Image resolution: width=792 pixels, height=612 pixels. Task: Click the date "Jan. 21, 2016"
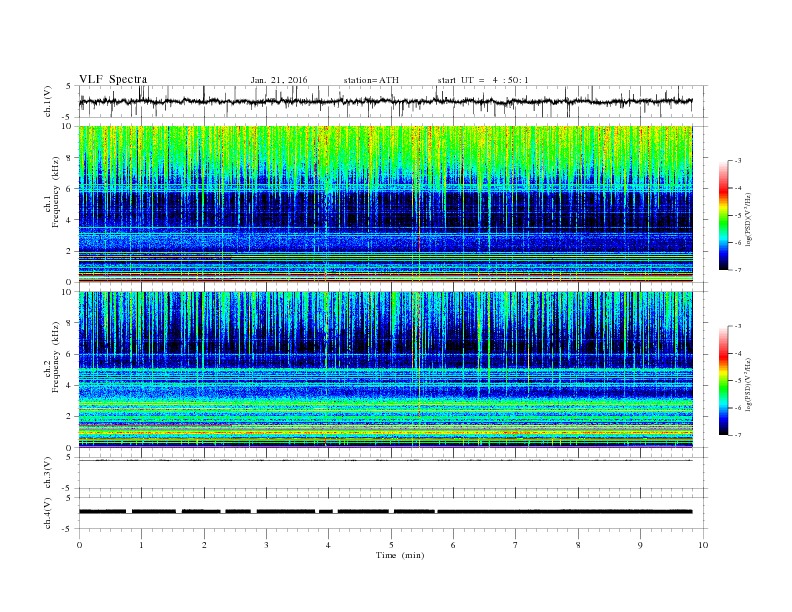(279, 80)
